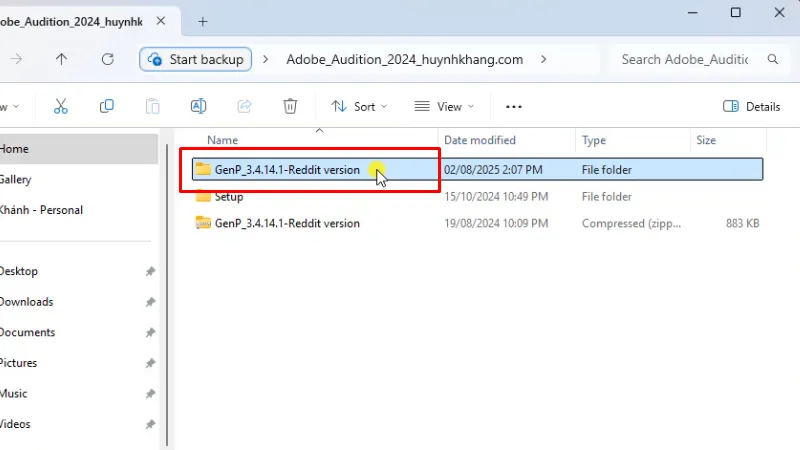Go up one folder level
Image resolution: width=800 pixels, height=450 pixels.
[x=61, y=59]
